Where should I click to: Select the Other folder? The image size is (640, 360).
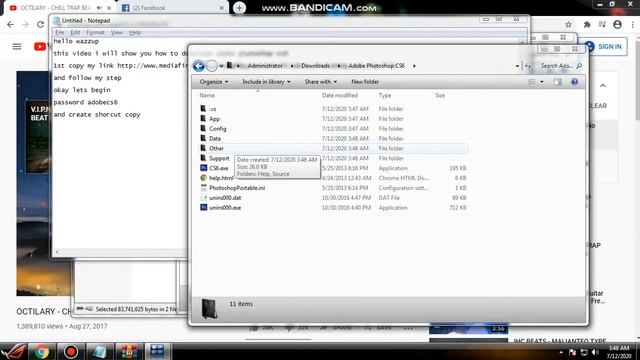216,149
